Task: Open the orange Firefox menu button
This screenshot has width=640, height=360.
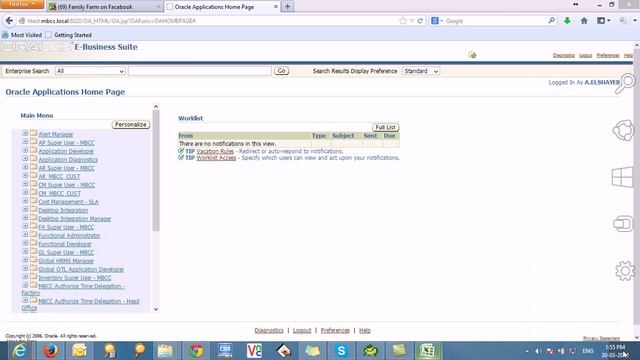Action: [x=21, y=4]
